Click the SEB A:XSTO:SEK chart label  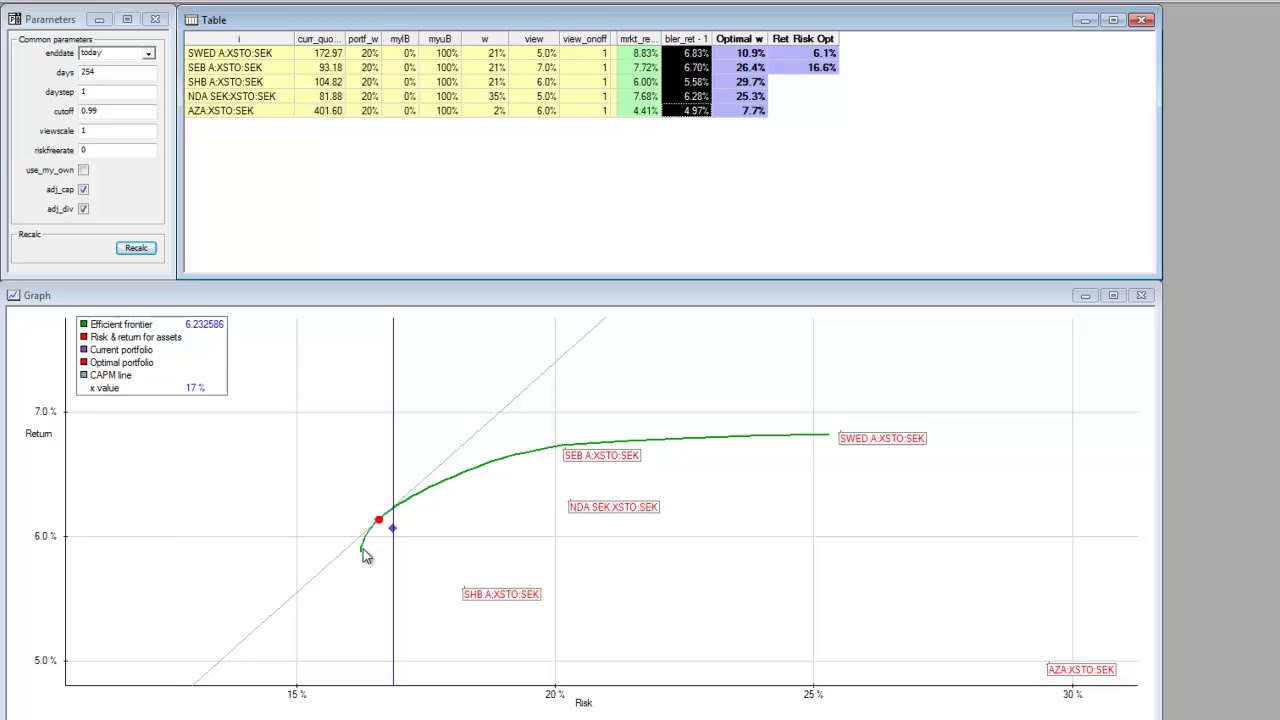click(601, 455)
